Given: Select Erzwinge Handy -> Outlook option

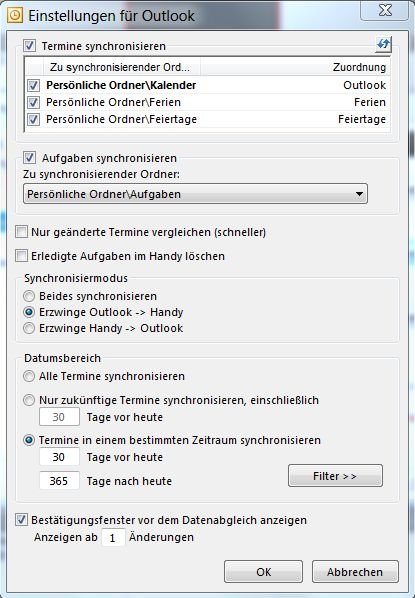Looking at the screenshot, I should point(29,328).
